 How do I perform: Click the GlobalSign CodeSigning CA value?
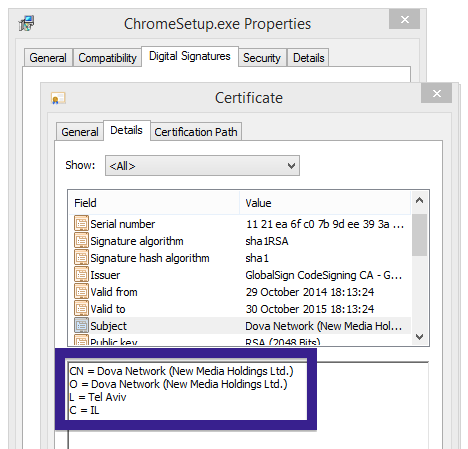[324, 275]
